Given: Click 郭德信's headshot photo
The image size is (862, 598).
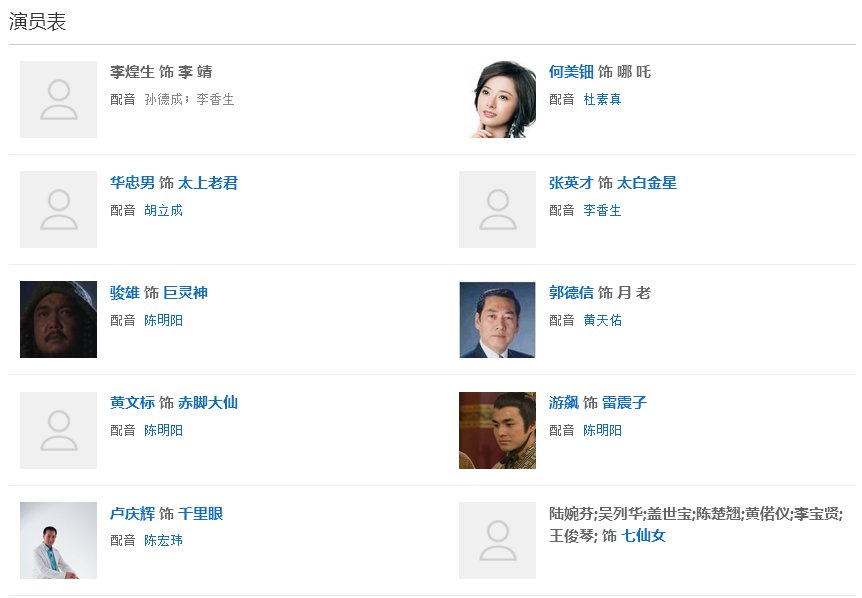Looking at the screenshot, I should click(x=497, y=319).
